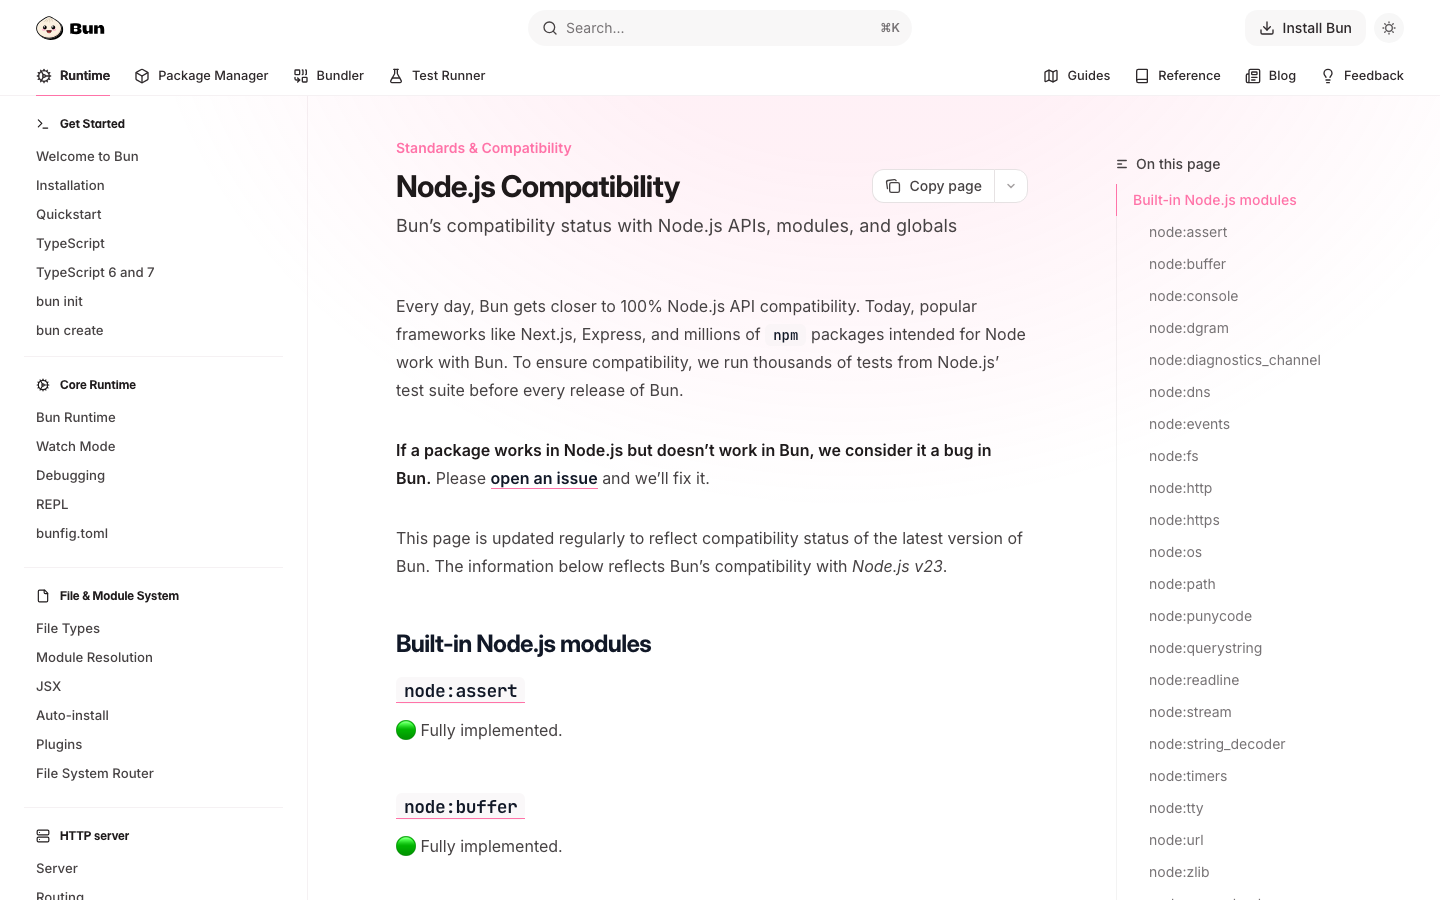Viewport: 1440px width, 900px height.
Task: Switch to the Test Runner tab
Action: (x=437, y=76)
